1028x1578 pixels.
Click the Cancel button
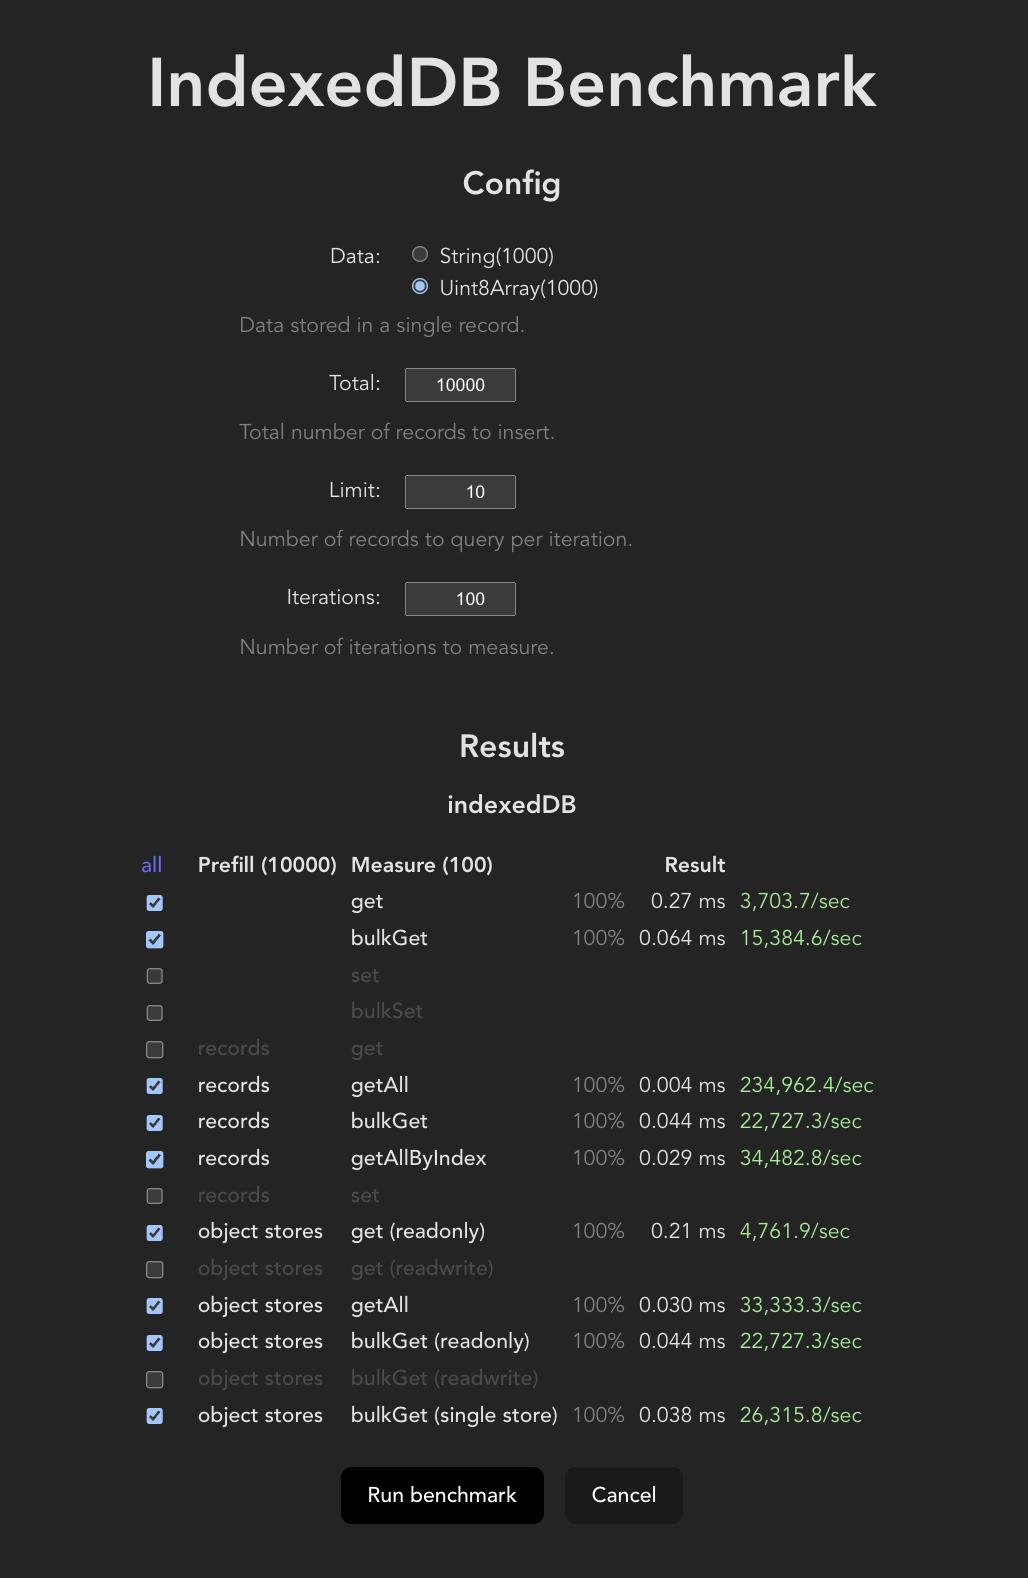pyautogui.click(x=623, y=1495)
